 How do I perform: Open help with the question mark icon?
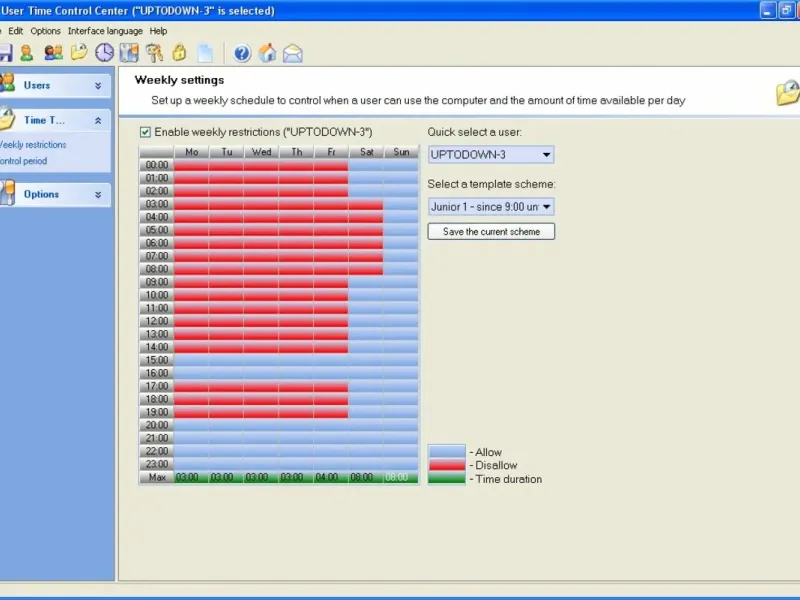coord(242,53)
